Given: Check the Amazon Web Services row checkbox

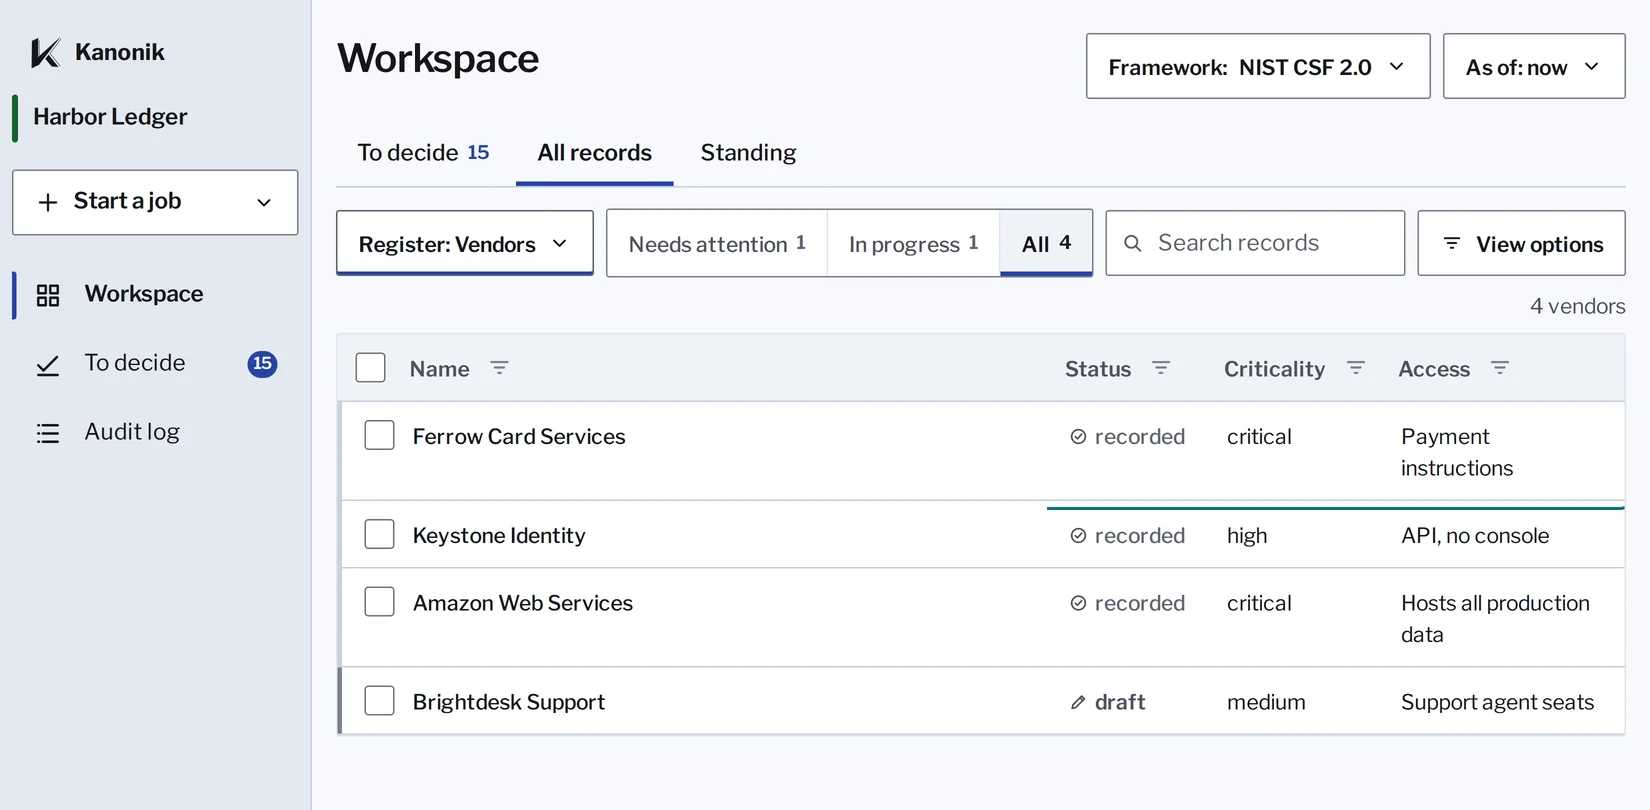Looking at the screenshot, I should pyautogui.click(x=379, y=601).
